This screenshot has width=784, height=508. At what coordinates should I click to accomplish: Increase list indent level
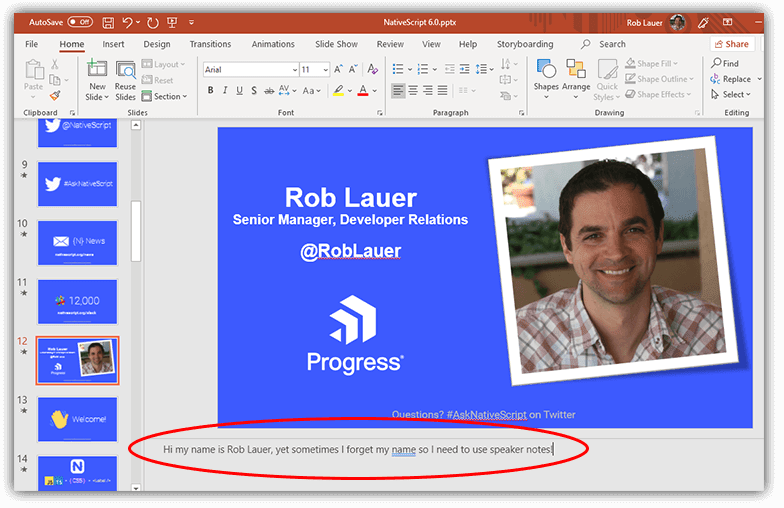(464, 69)
